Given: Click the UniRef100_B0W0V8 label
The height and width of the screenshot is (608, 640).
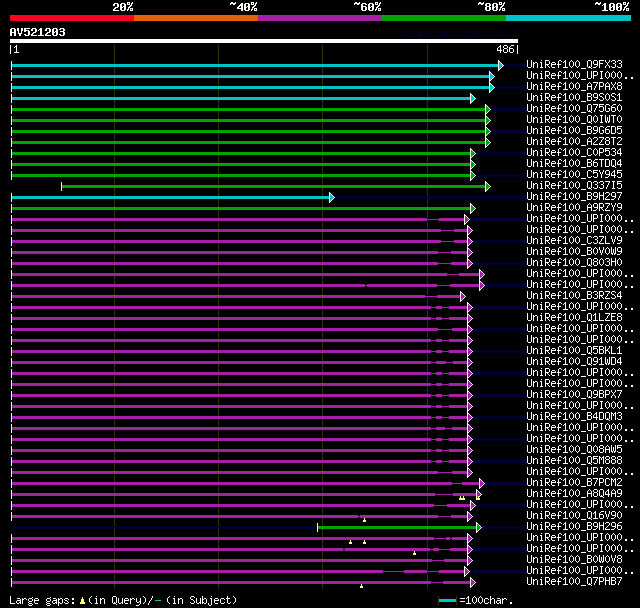Looking at the screenshot, I should click(x=574, y=560).
